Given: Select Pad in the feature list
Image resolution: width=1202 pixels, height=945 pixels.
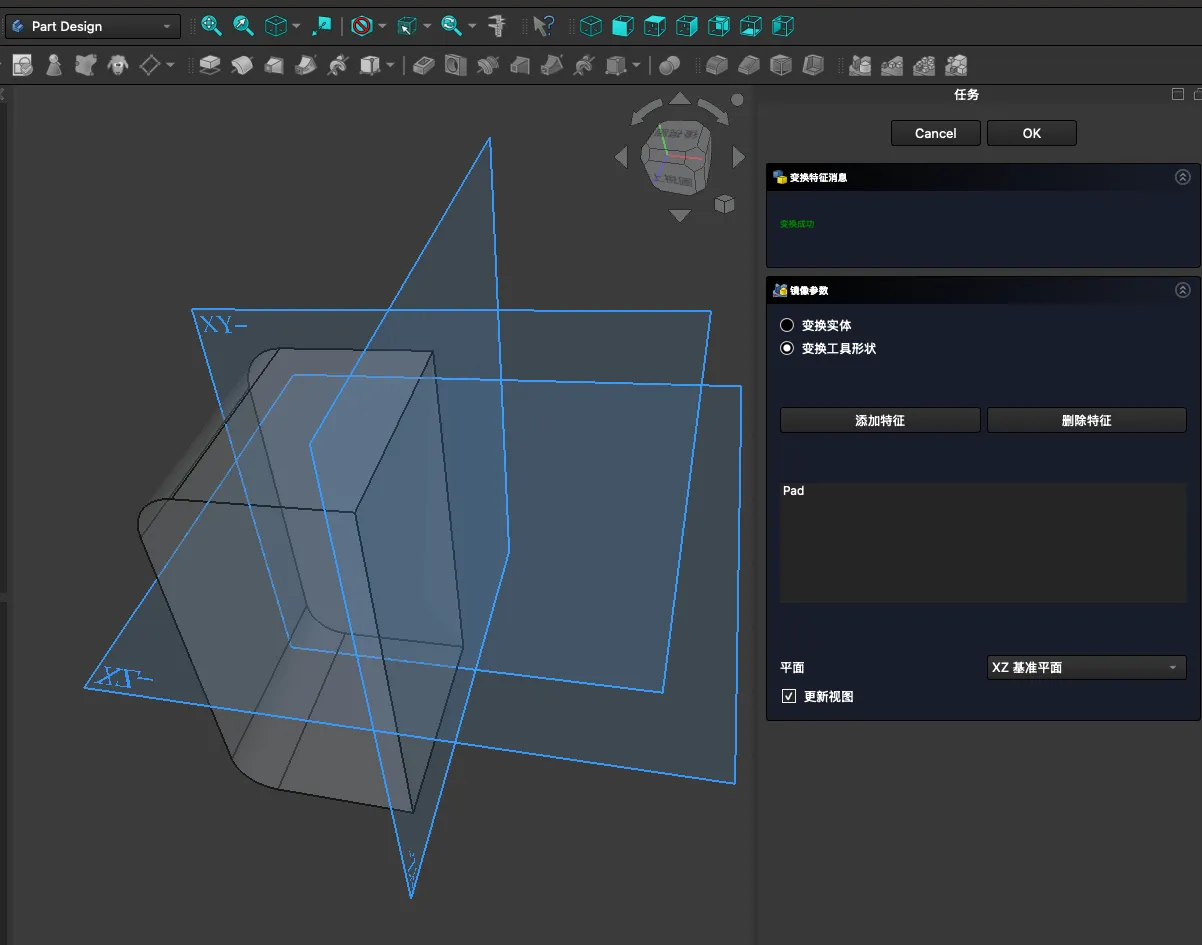Looking at the screenshot, I should point(794,491).
